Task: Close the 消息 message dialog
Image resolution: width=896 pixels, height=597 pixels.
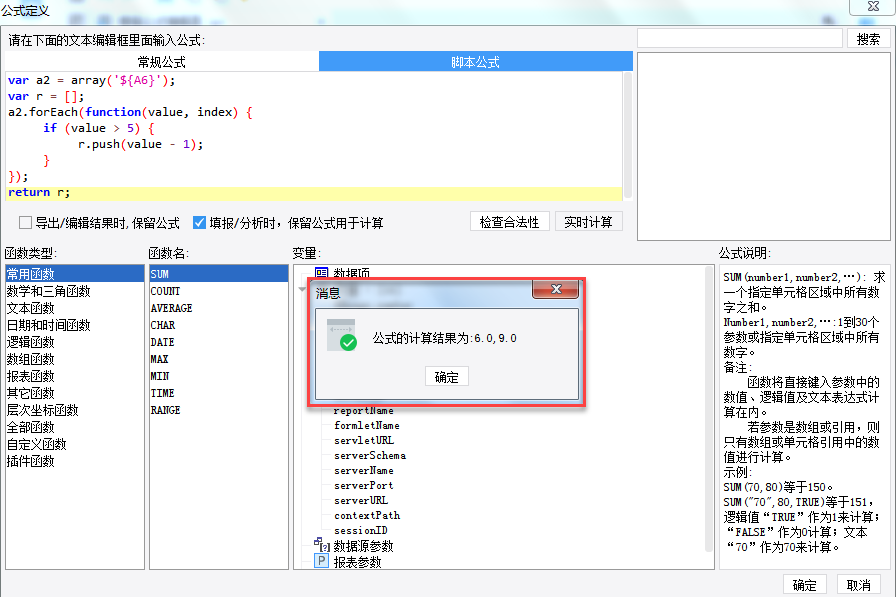Action: point(555,289)
